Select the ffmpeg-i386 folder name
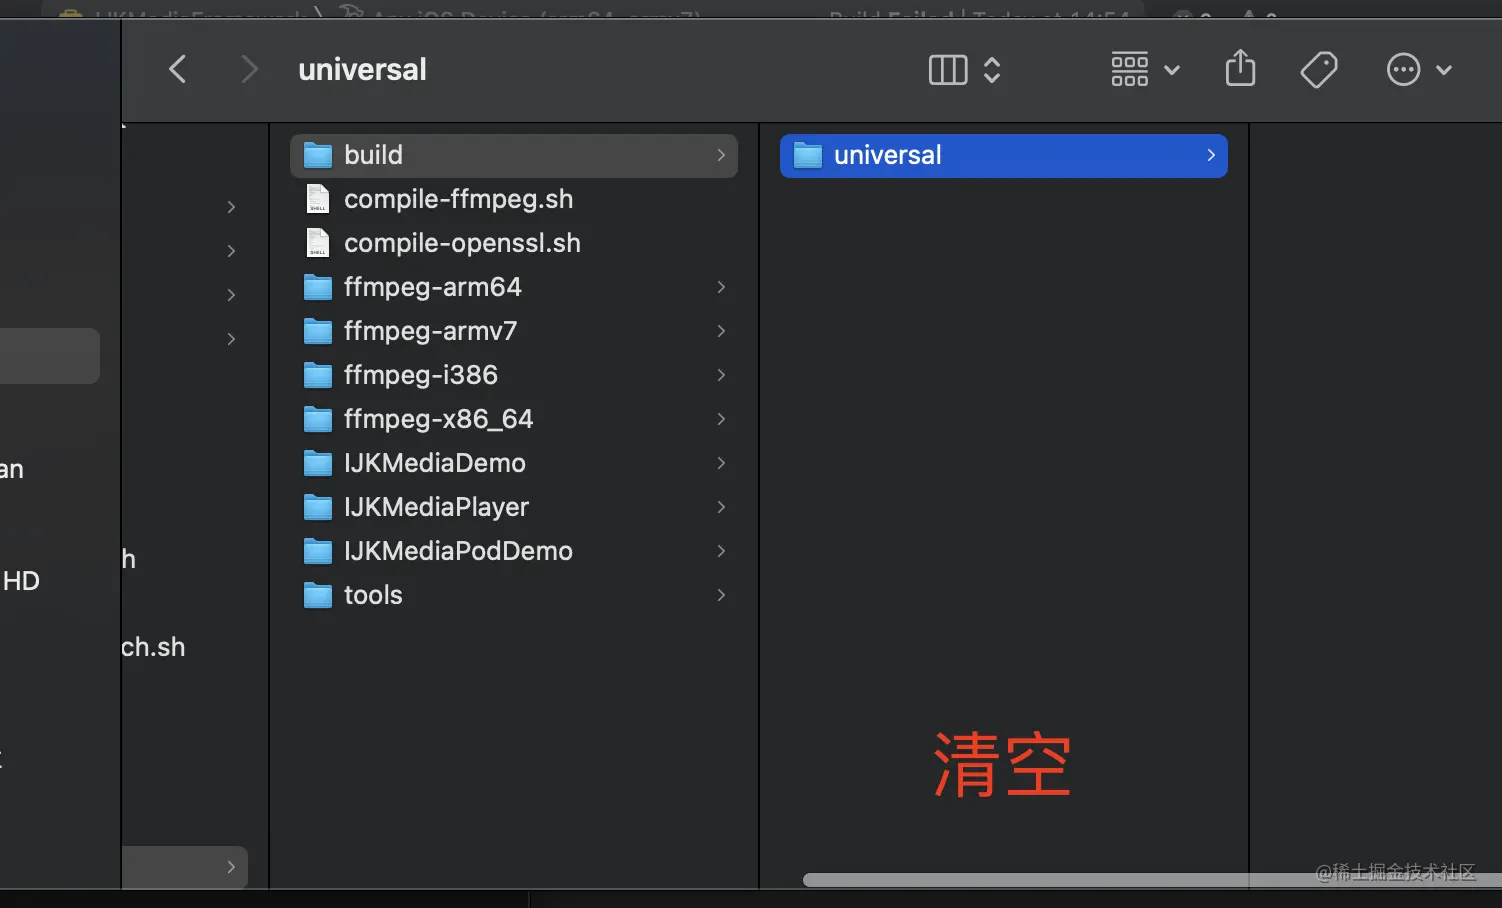The width and height of the screenshot is (1502, 908). (x=421, y=375)
